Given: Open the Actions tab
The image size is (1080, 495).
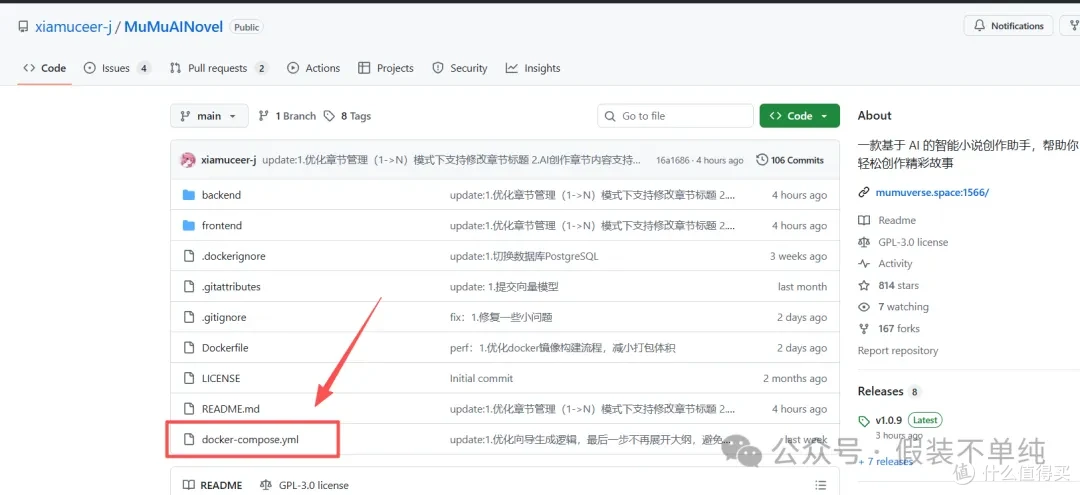Looking at the screenshot, I should pyautogui.click(x=313, y=68).
